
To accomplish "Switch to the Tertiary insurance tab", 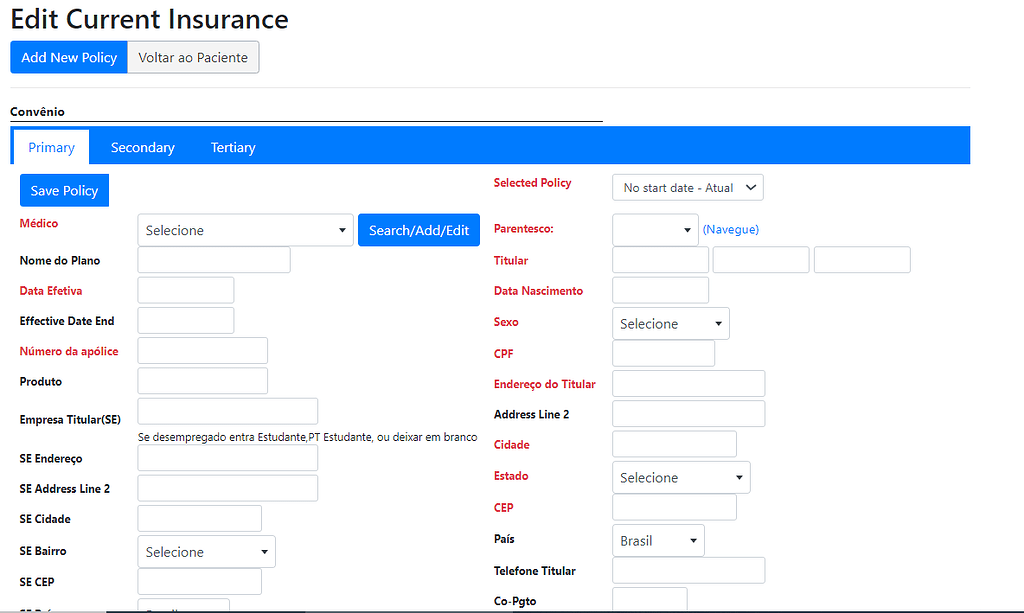I will click(233, 147).
